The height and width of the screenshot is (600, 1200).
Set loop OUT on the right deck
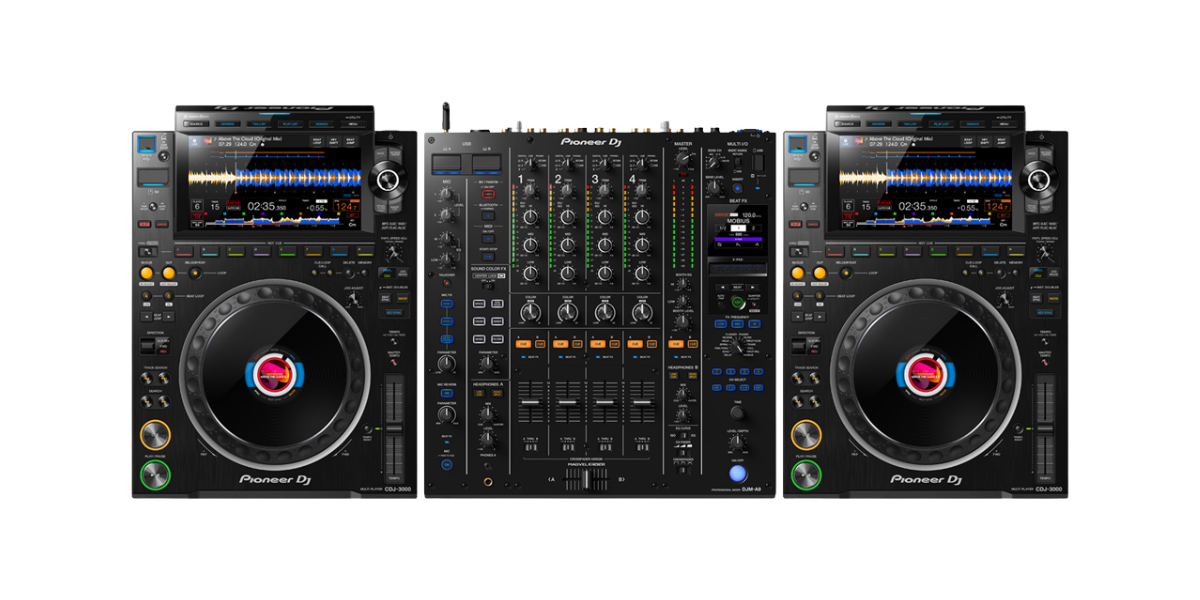point(820,272)
